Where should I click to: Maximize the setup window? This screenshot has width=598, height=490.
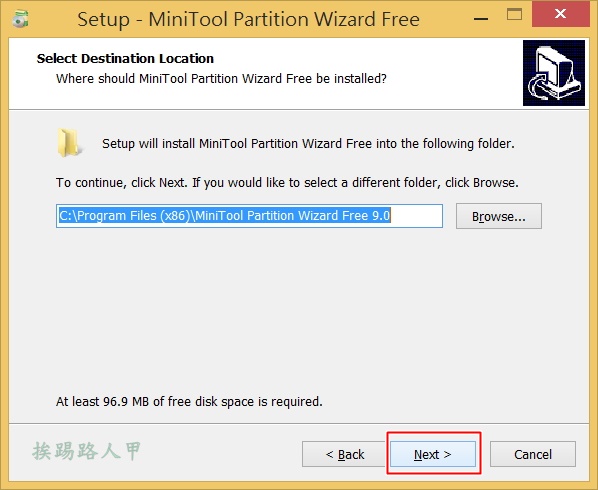(x=514, y=15)
